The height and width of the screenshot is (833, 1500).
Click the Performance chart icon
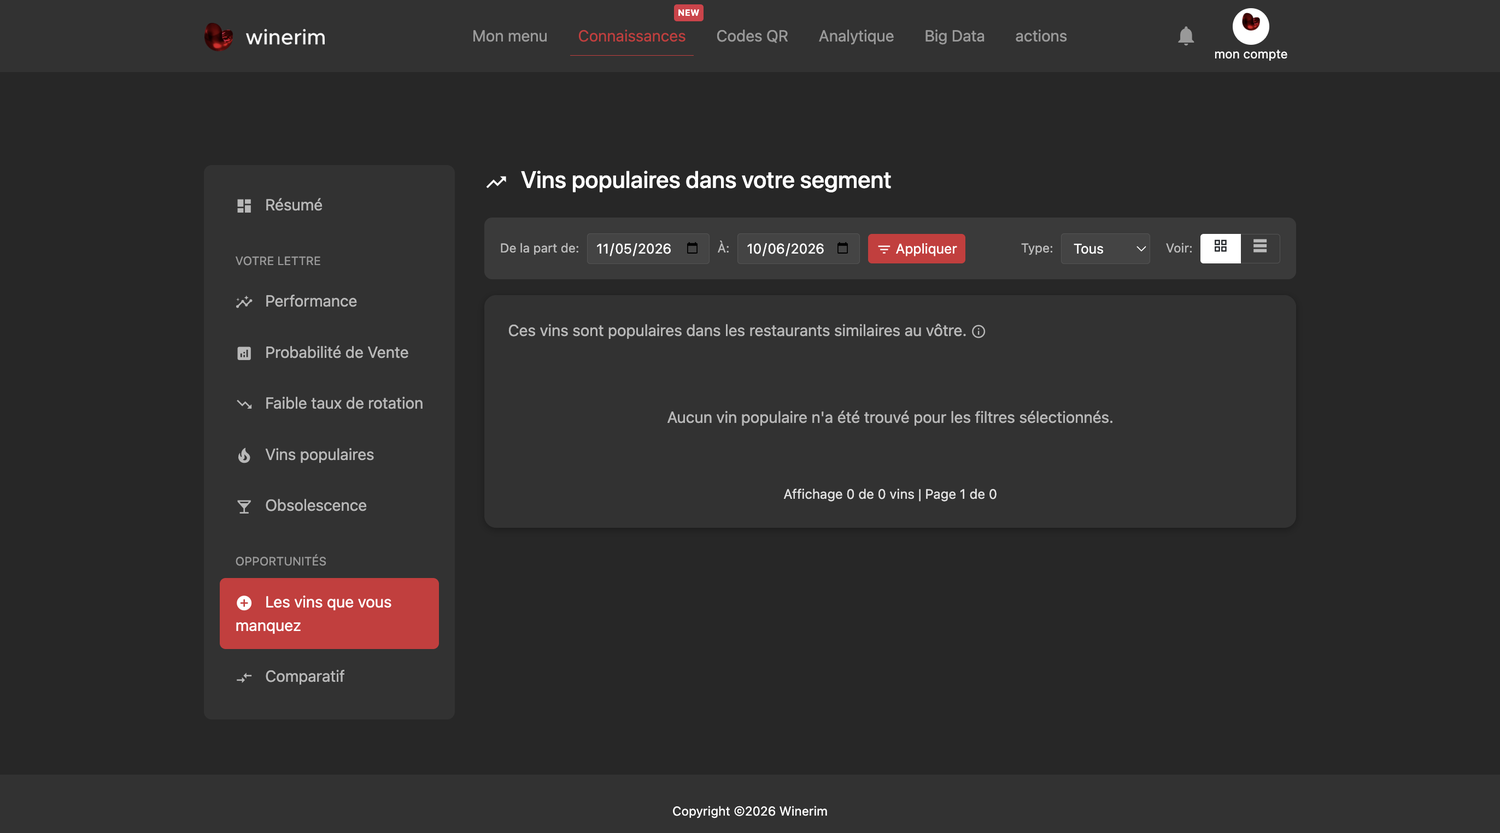point(244,302)
